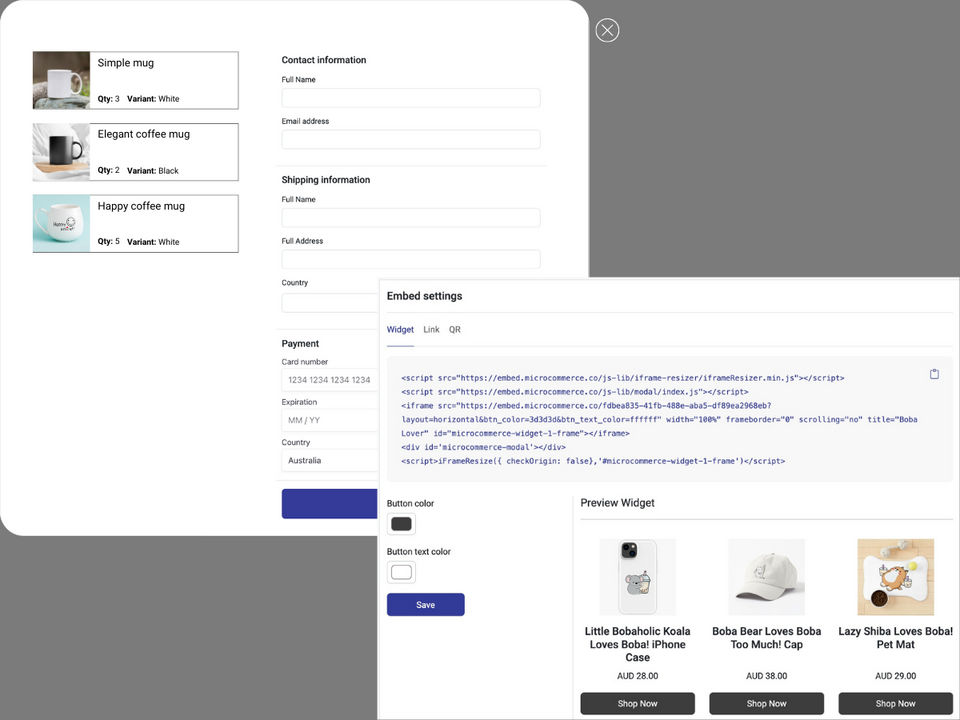Switch to the Link tab

tap(431, 330)
